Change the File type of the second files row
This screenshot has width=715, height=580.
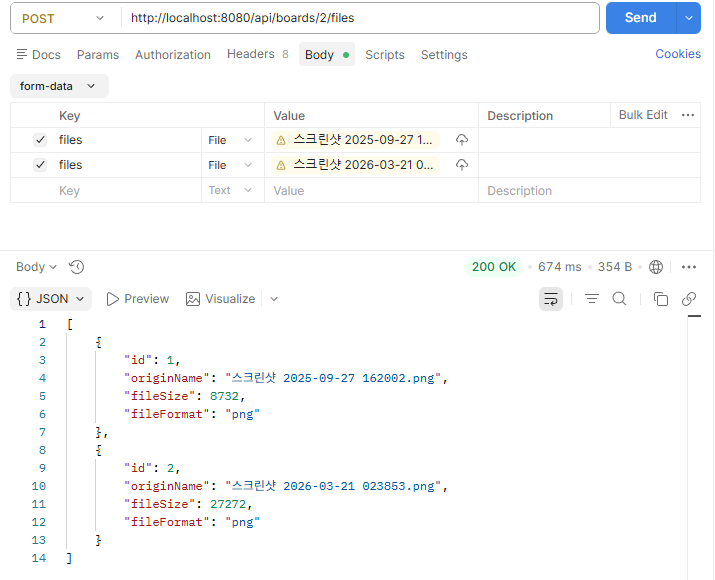(230, 165)
